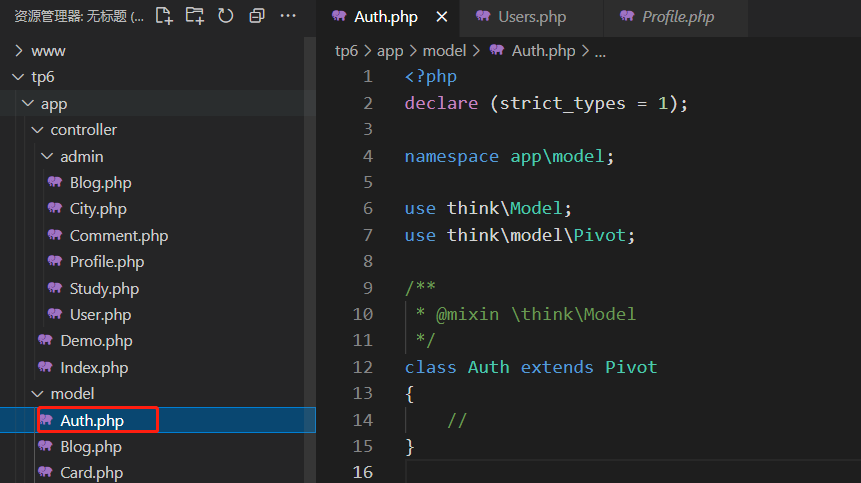Click 'Model' in use statement on line 6
This screenshot has width=861, height=483.
tap(536, 209)
